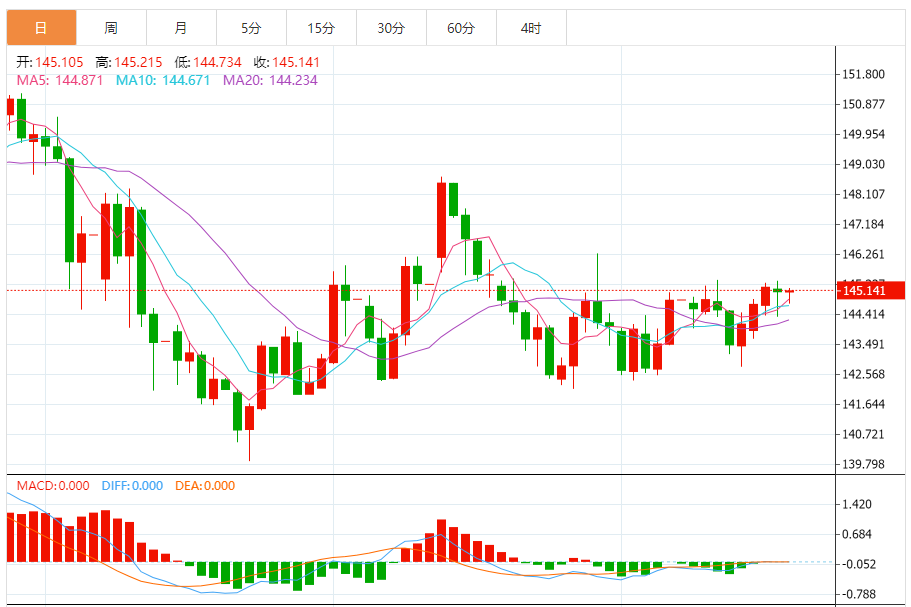Image resolution: width=911 pixels, height=607 pixels.
Task: Click the MA10: 144.671 indicator label
Action: pyautogui.click(x=163, y=80)
